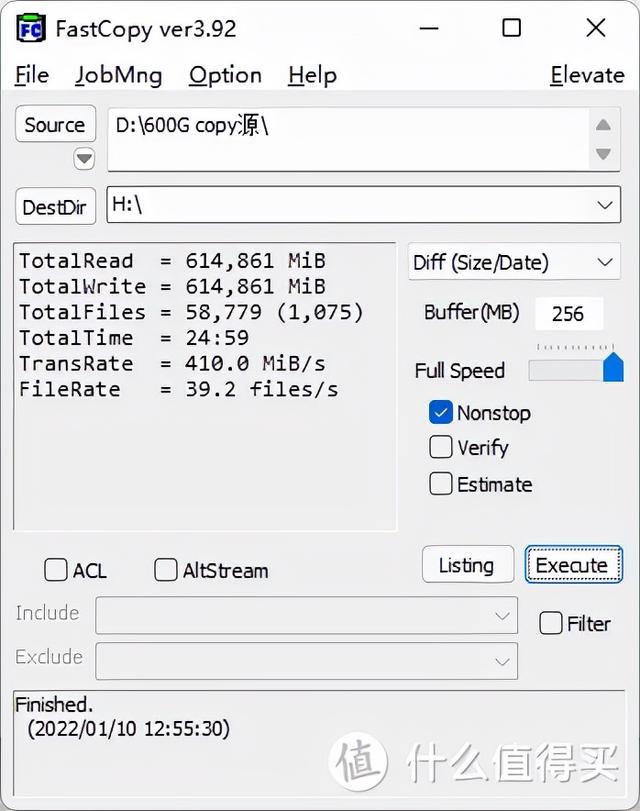Enable the Estimate checkbox
The width and height of the screenshot is (640, 811).
(x=441, y=484)
